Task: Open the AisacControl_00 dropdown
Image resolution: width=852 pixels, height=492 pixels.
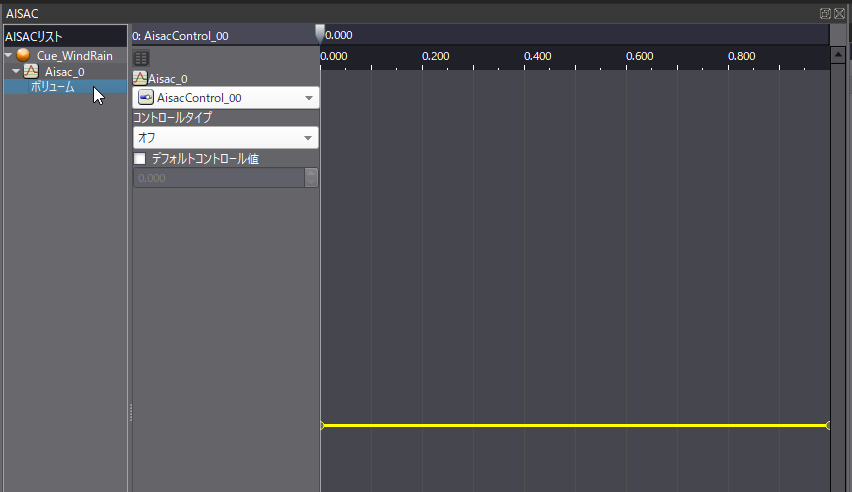Action: tap(226, 98)
